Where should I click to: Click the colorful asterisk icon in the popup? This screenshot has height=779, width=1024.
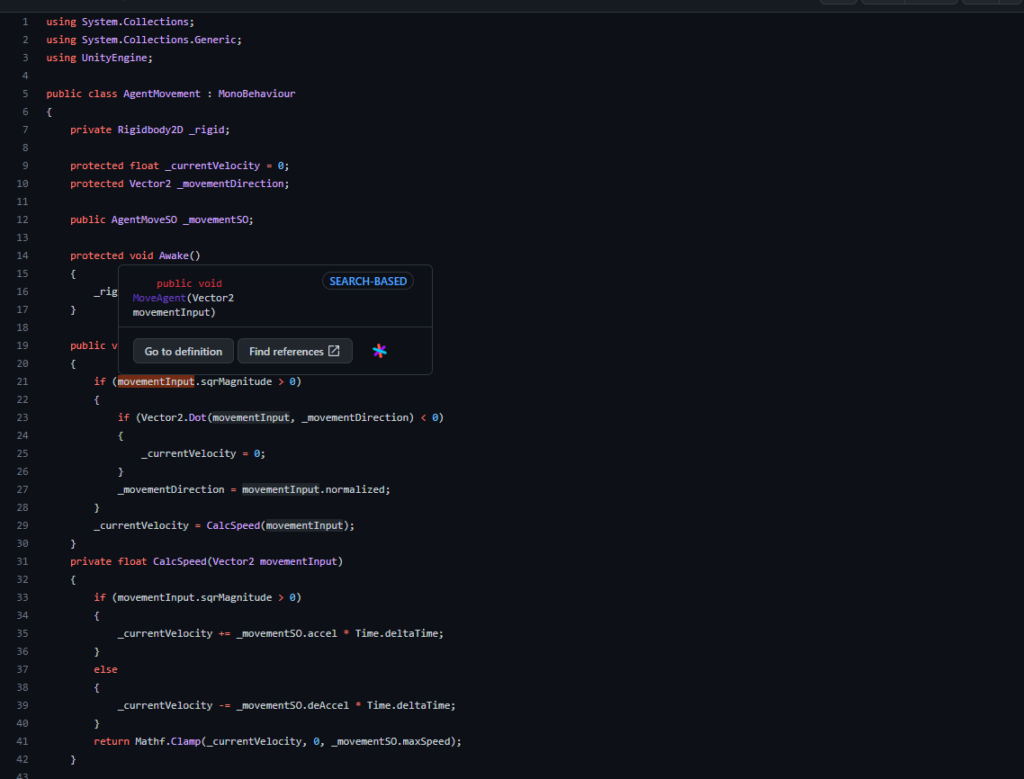[x=379, y=351]
